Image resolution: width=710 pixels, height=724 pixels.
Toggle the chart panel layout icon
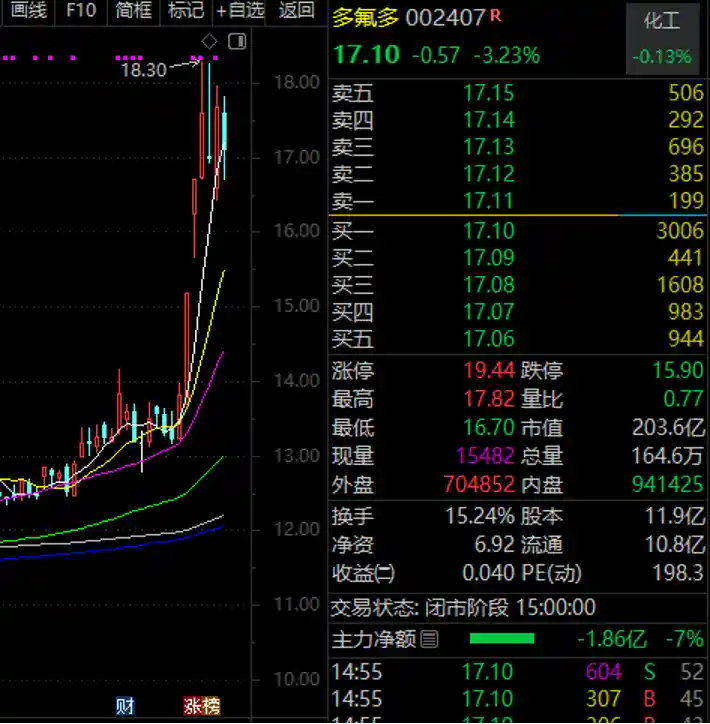point(237,41)
